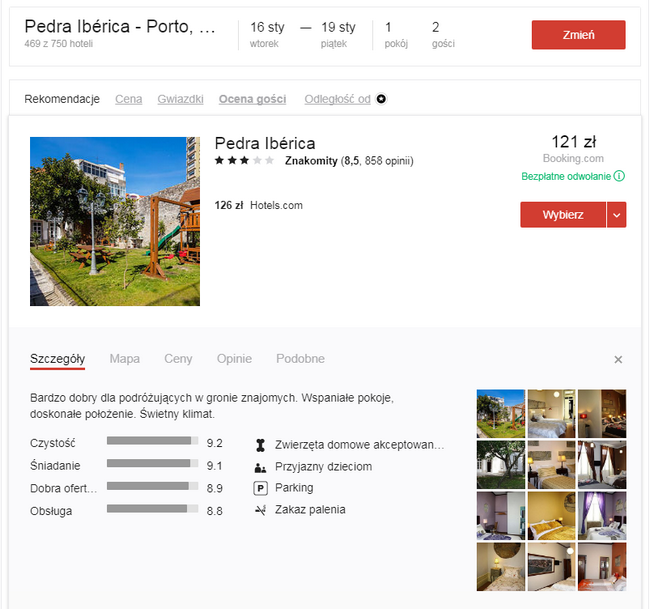Open the check-in date 16 sty
This screenshot has width=650, height=609.
[267, 33]
